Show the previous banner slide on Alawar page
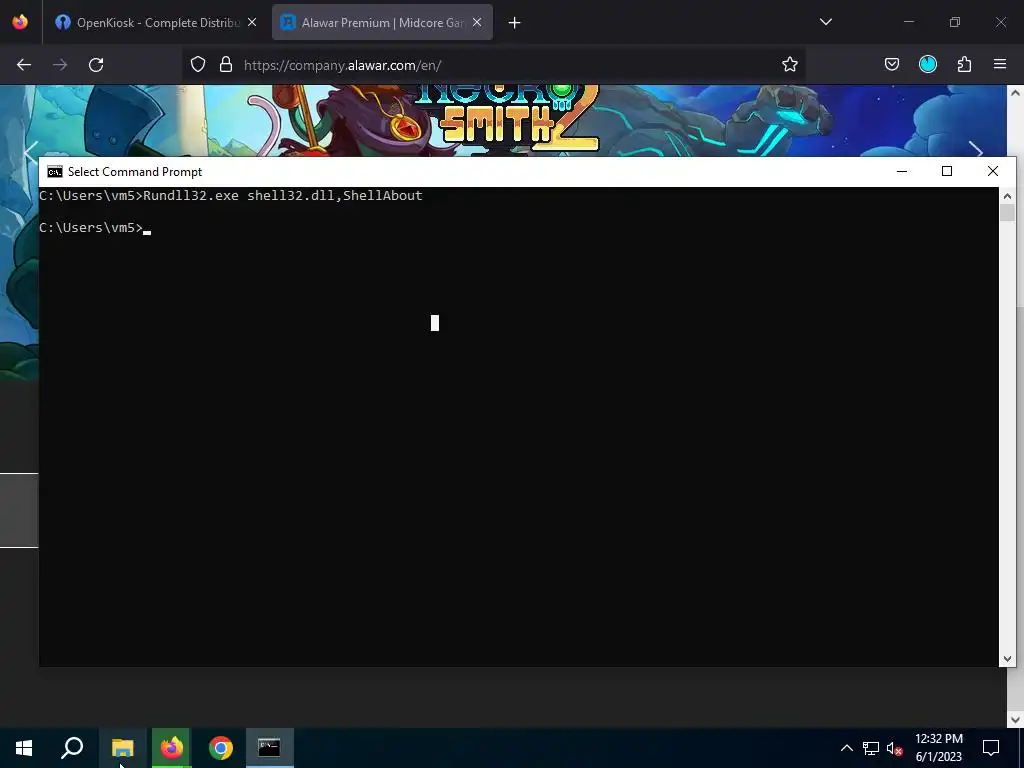1024x768 pixels. pyautogui.click(x=31, y=152)
